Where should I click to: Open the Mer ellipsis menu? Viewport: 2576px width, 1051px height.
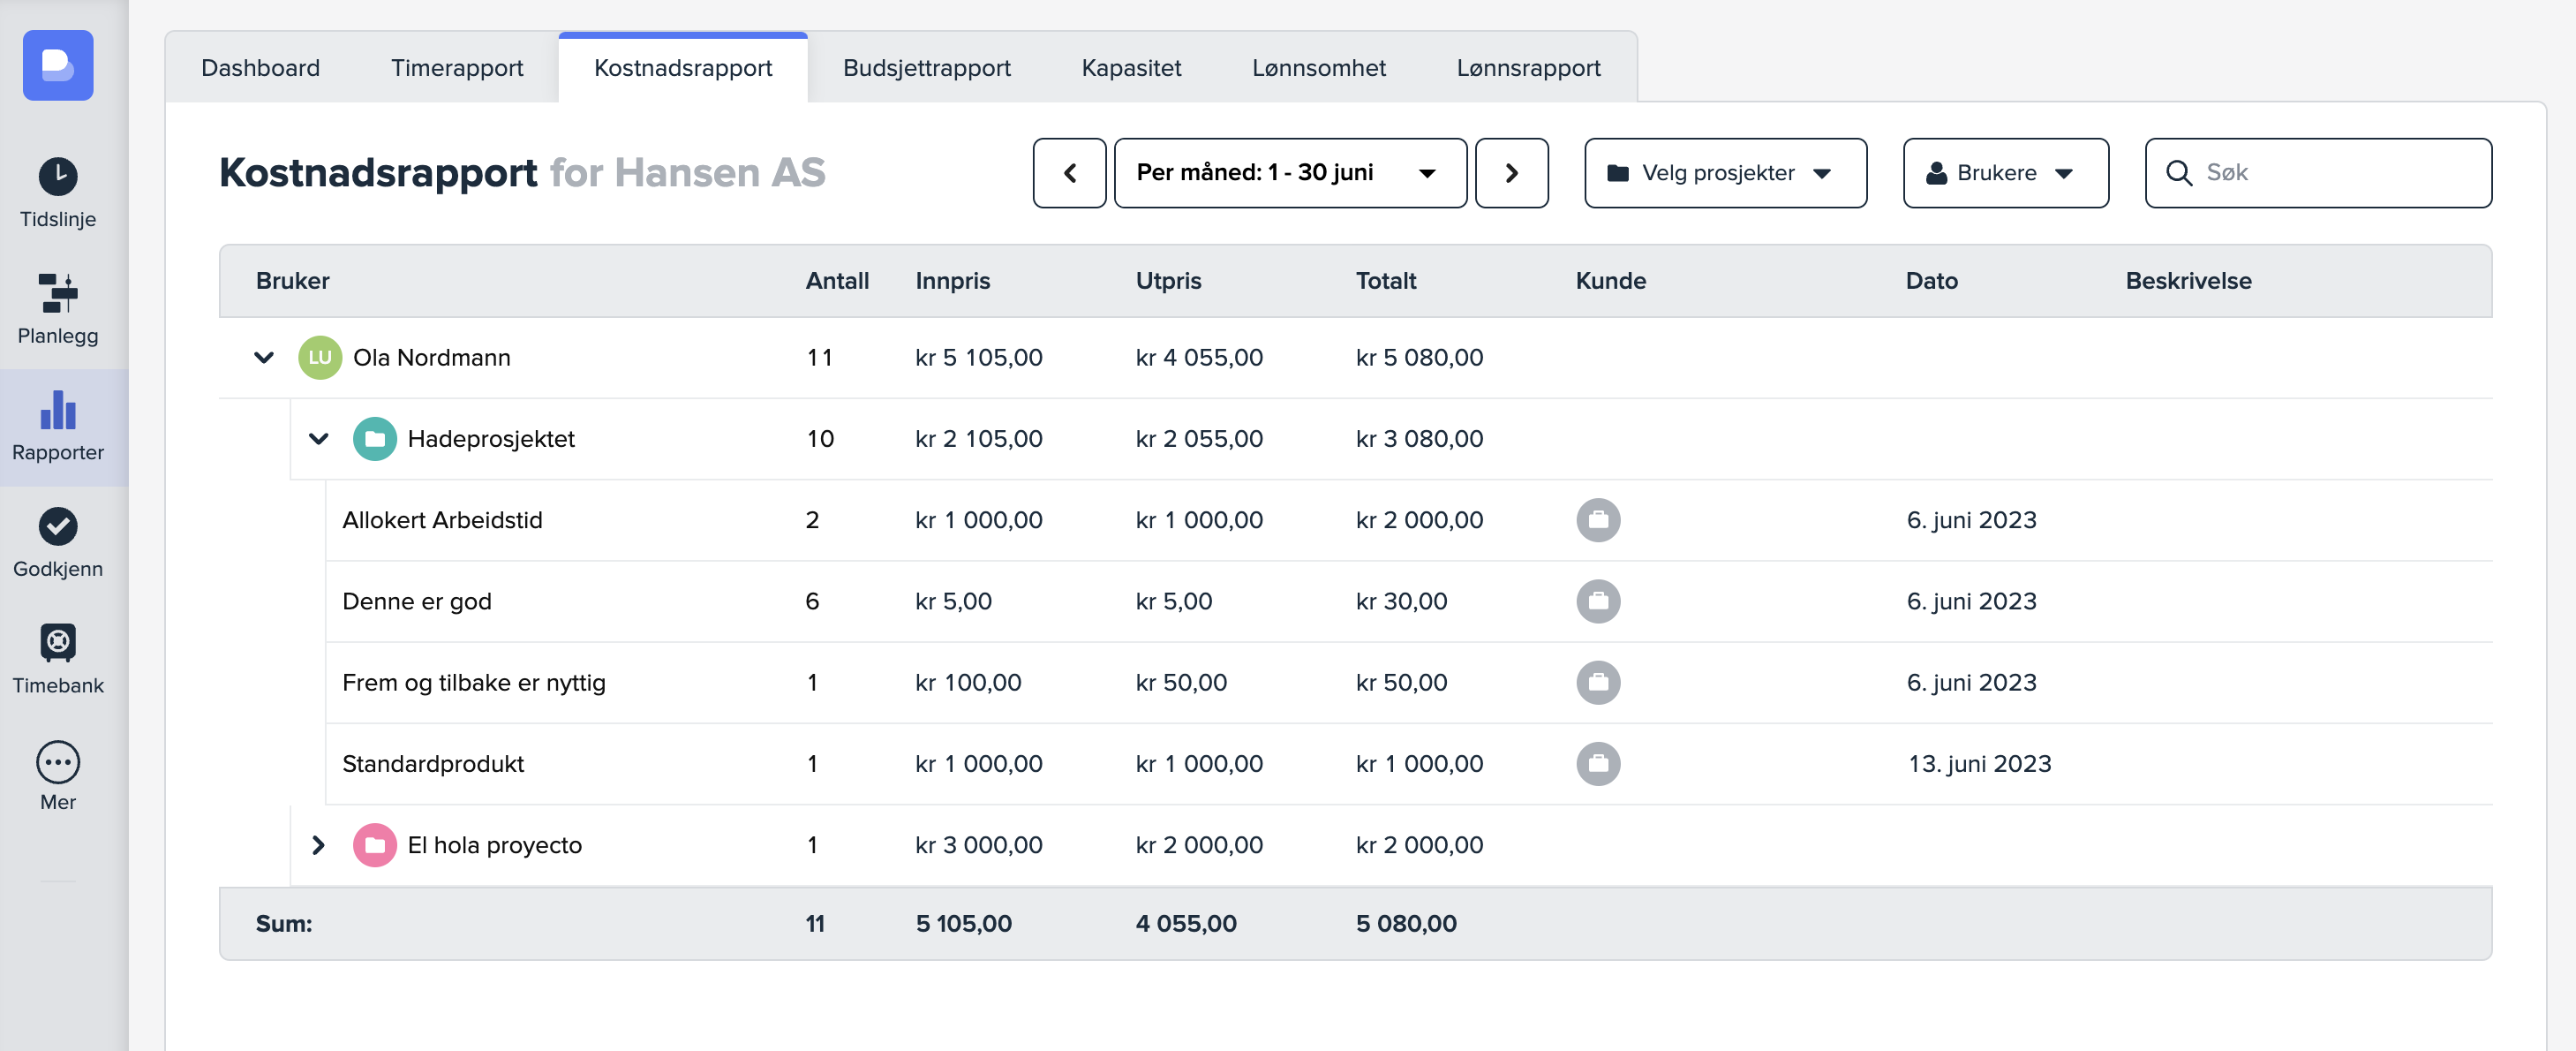tap(58, 762)
